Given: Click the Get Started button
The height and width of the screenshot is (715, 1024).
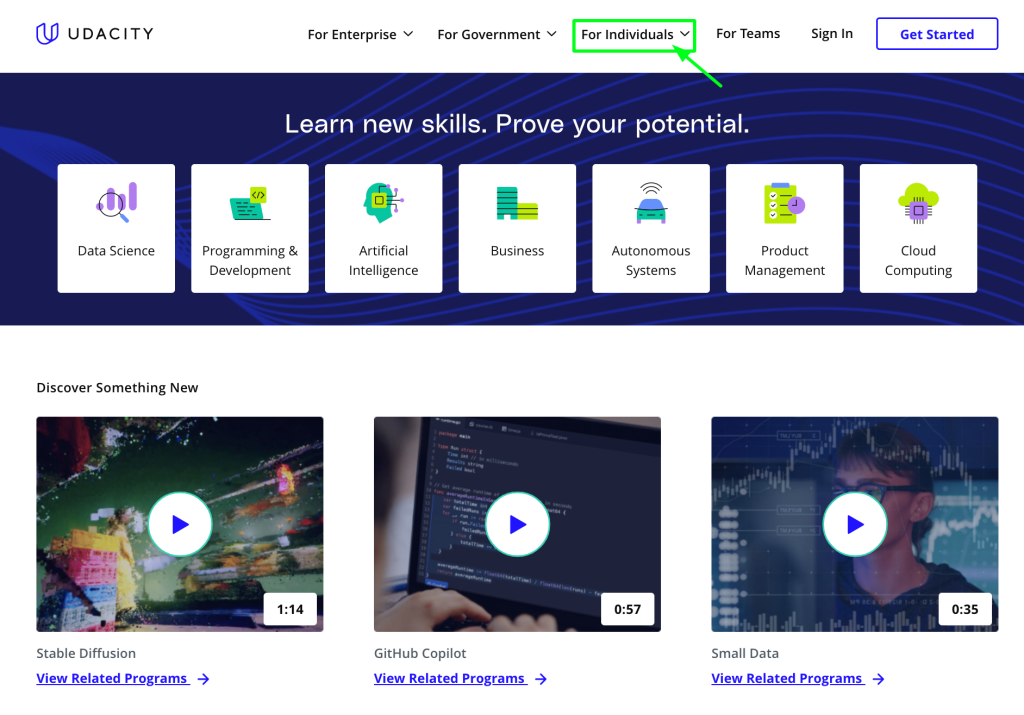Looking at the screenshot, I should coord(936,34).
